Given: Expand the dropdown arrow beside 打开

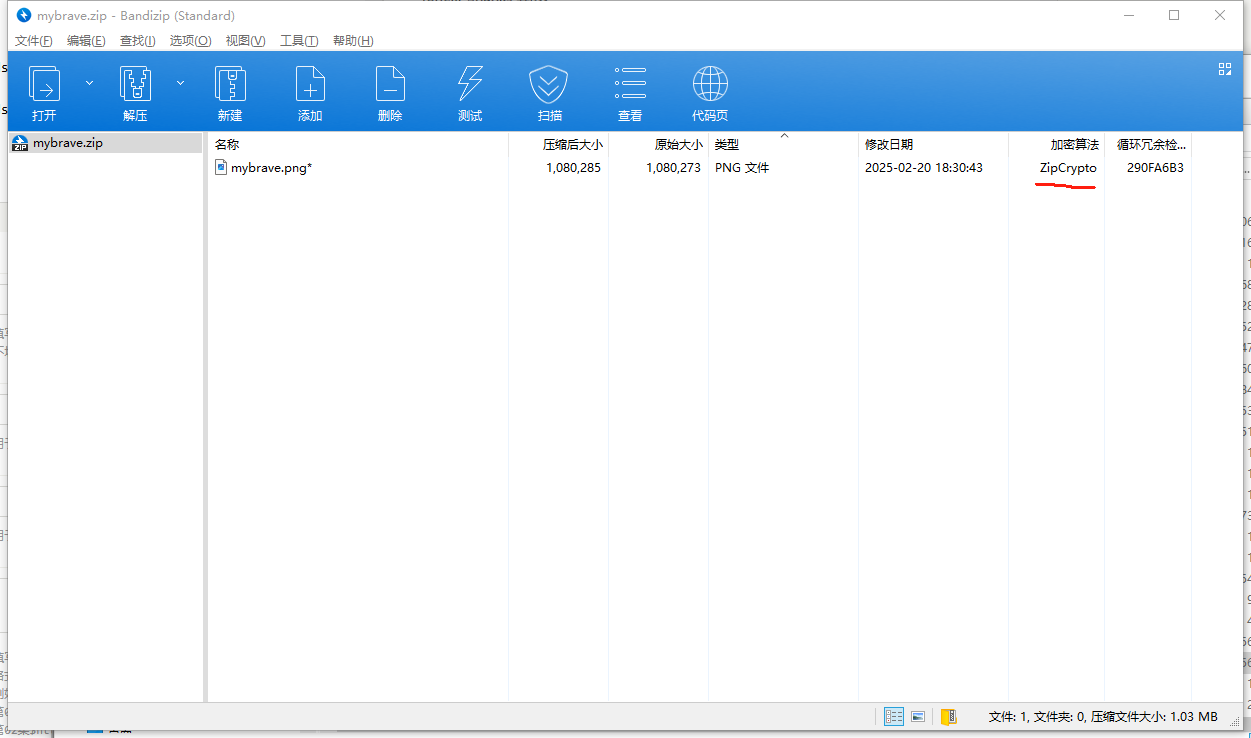Looking at the screenshot, I should 89,83.
